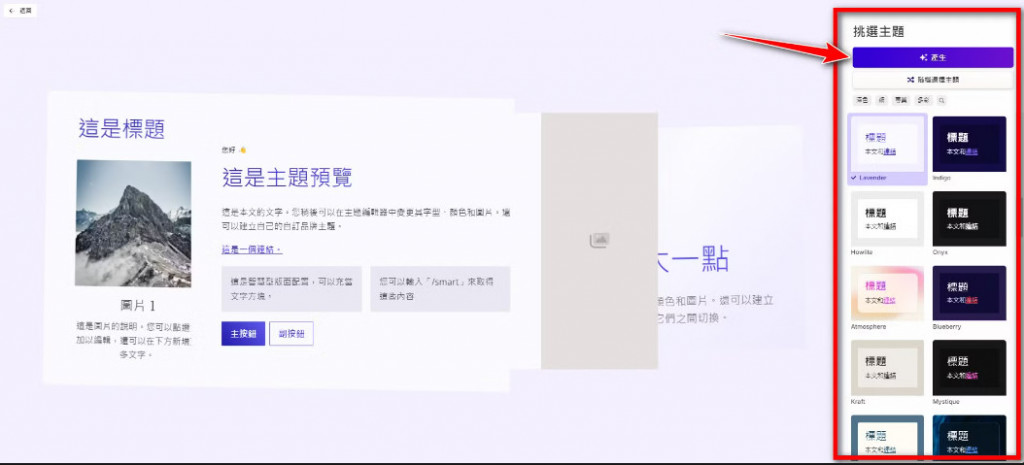Click the 主按鈕 primary button in preview
Image resolution: width=1024 pixels, height=465 pixels.
(243, 333)
